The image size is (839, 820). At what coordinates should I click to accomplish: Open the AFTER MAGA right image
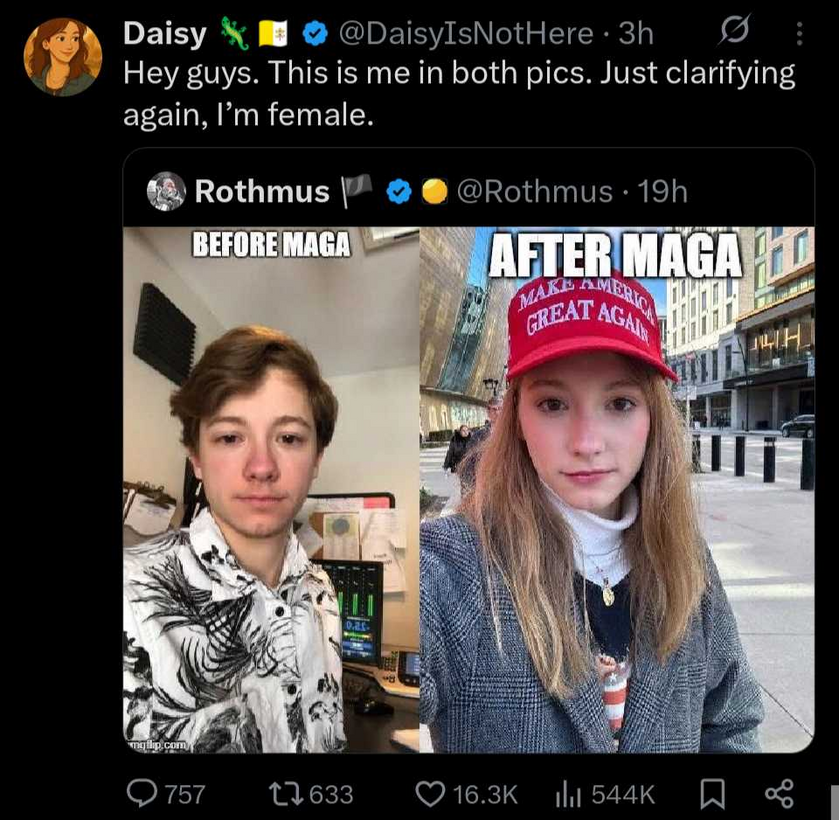(617, 490)
